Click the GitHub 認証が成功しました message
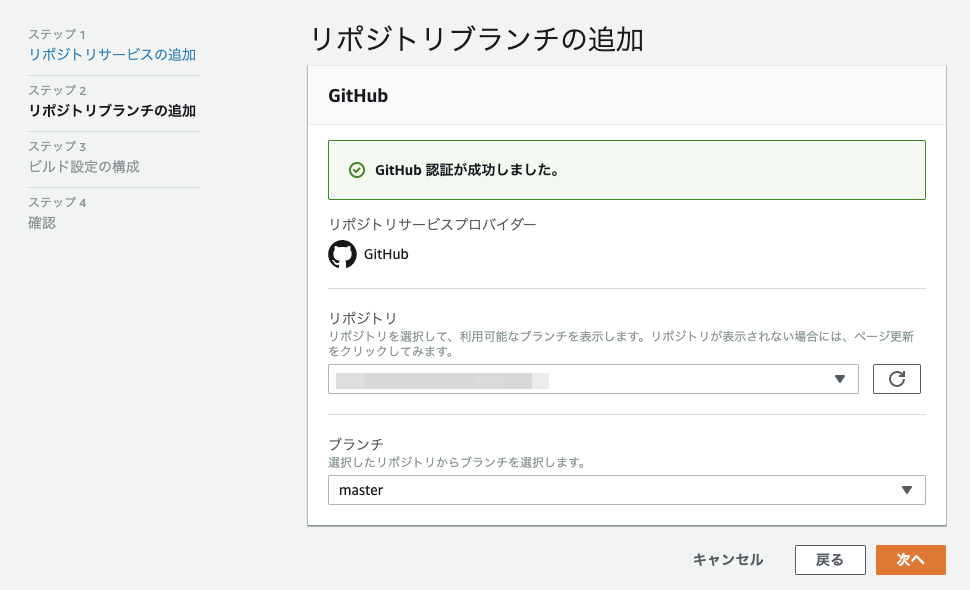 point(467,170)
